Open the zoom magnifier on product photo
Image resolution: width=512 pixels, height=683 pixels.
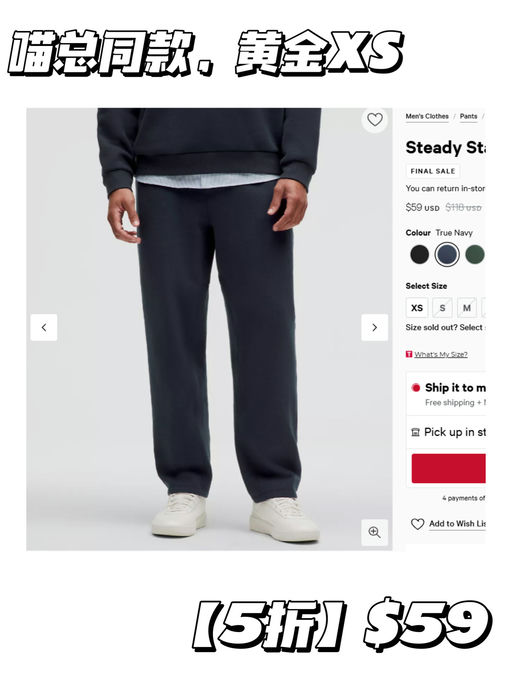[374, 532]
